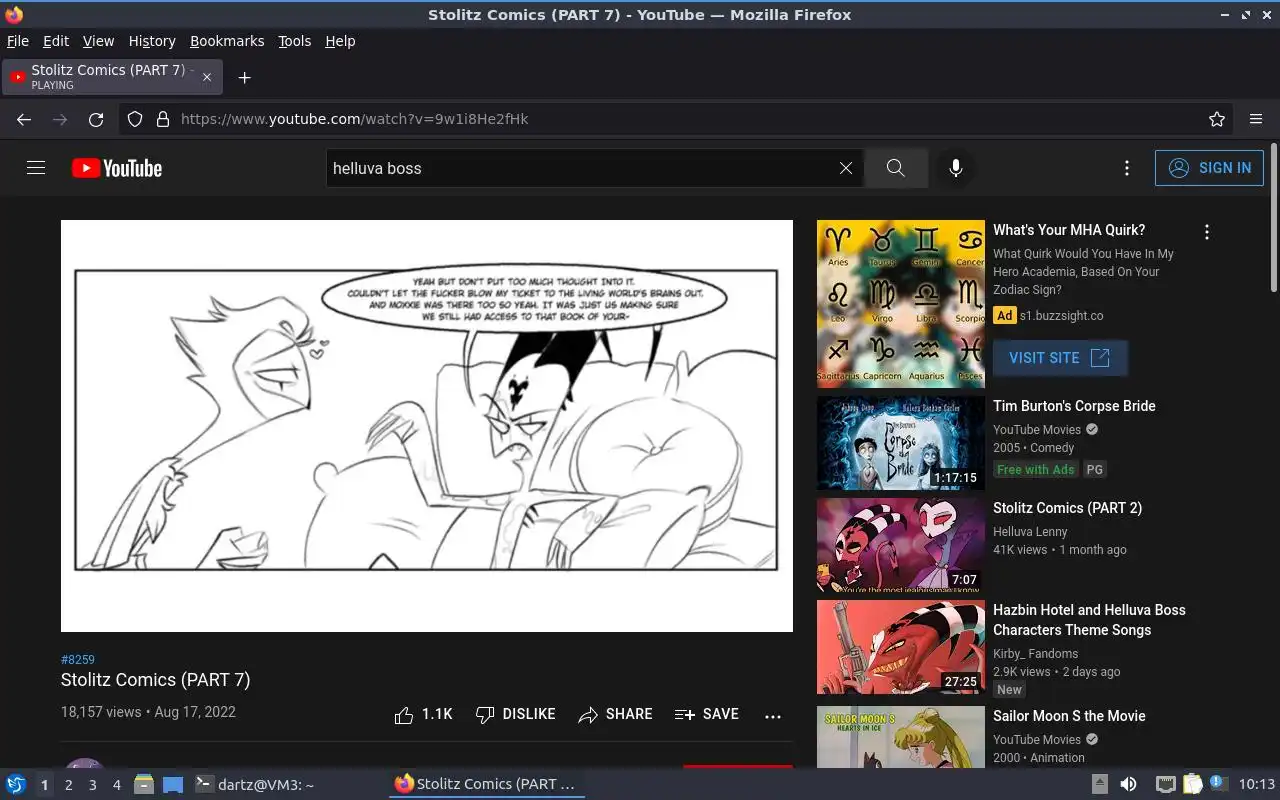Click Sailor Moon S the Movie title
This screenshot has width=1280, height=800.
point(1069,716)
